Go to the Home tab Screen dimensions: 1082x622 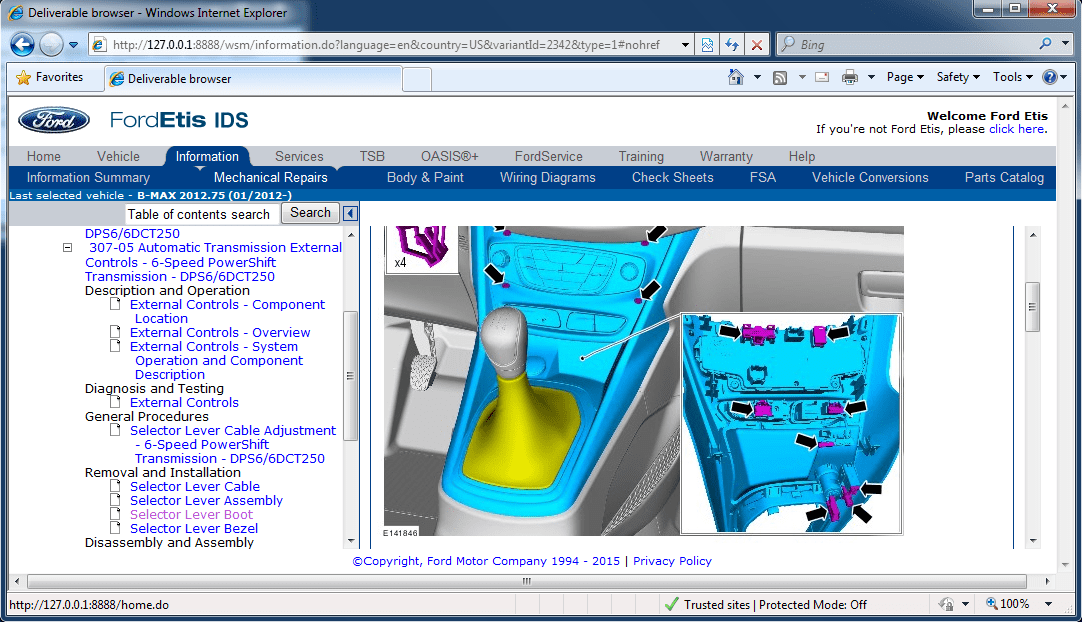(43, 157)
